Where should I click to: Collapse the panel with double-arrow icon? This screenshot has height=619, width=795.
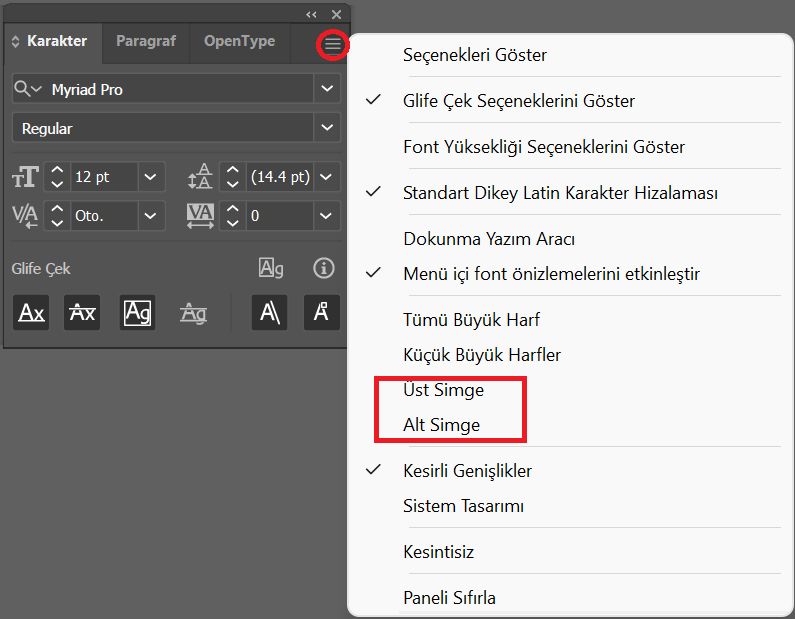click(x=311, y=15)
